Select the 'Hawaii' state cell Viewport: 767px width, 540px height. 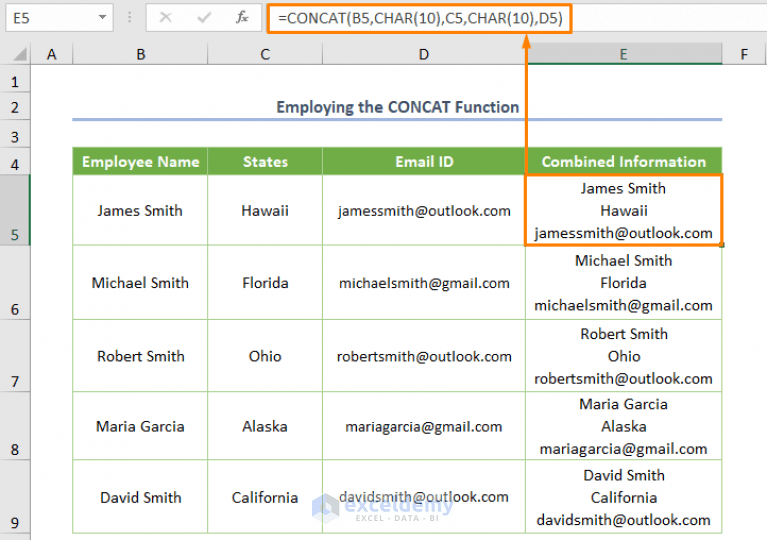pyautogui.click(x=265, y=210)
